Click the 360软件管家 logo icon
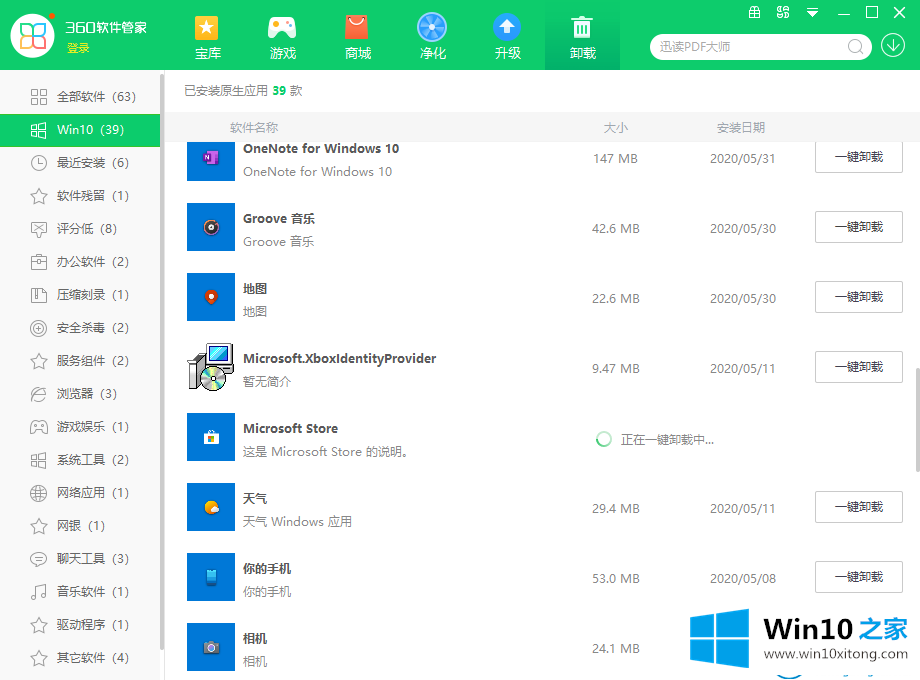920x680 pixels. point(33,36)
